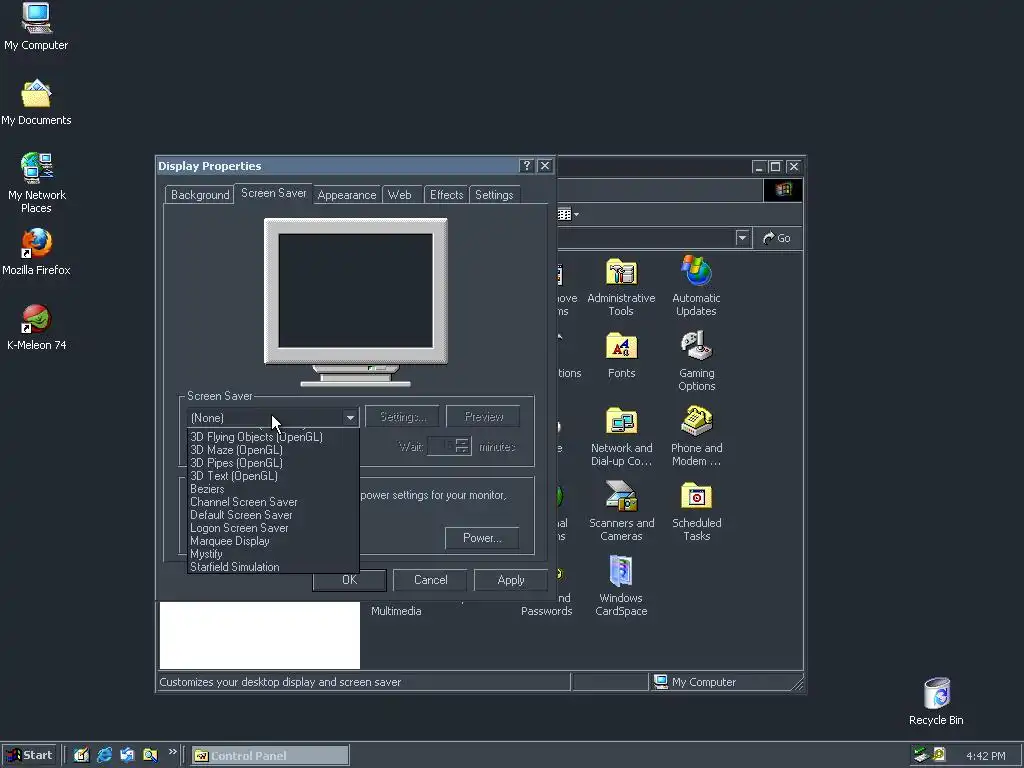Click the help question mark in Display Properties
The width and height of the screenshot is (1024, 768).
coord(526,166)
